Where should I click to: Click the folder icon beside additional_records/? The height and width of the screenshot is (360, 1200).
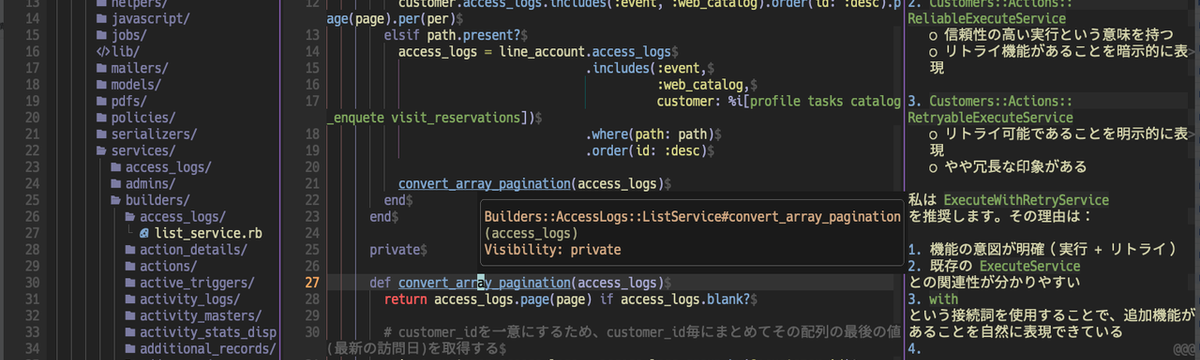[x=130, y=348]
